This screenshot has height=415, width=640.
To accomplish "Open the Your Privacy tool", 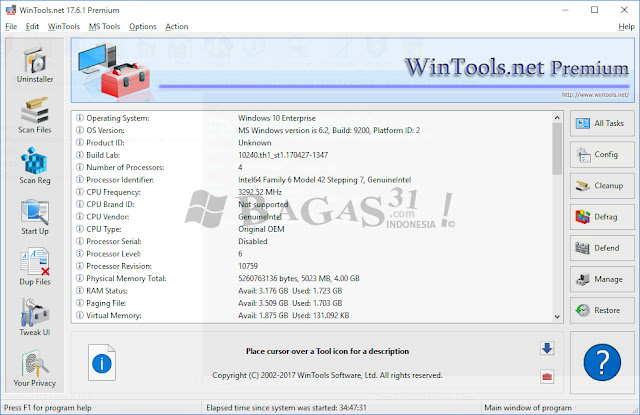I will 35,368.
